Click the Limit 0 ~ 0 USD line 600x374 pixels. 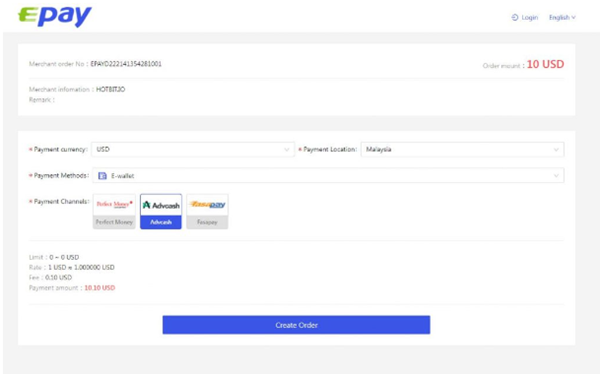tap(54, 257)
